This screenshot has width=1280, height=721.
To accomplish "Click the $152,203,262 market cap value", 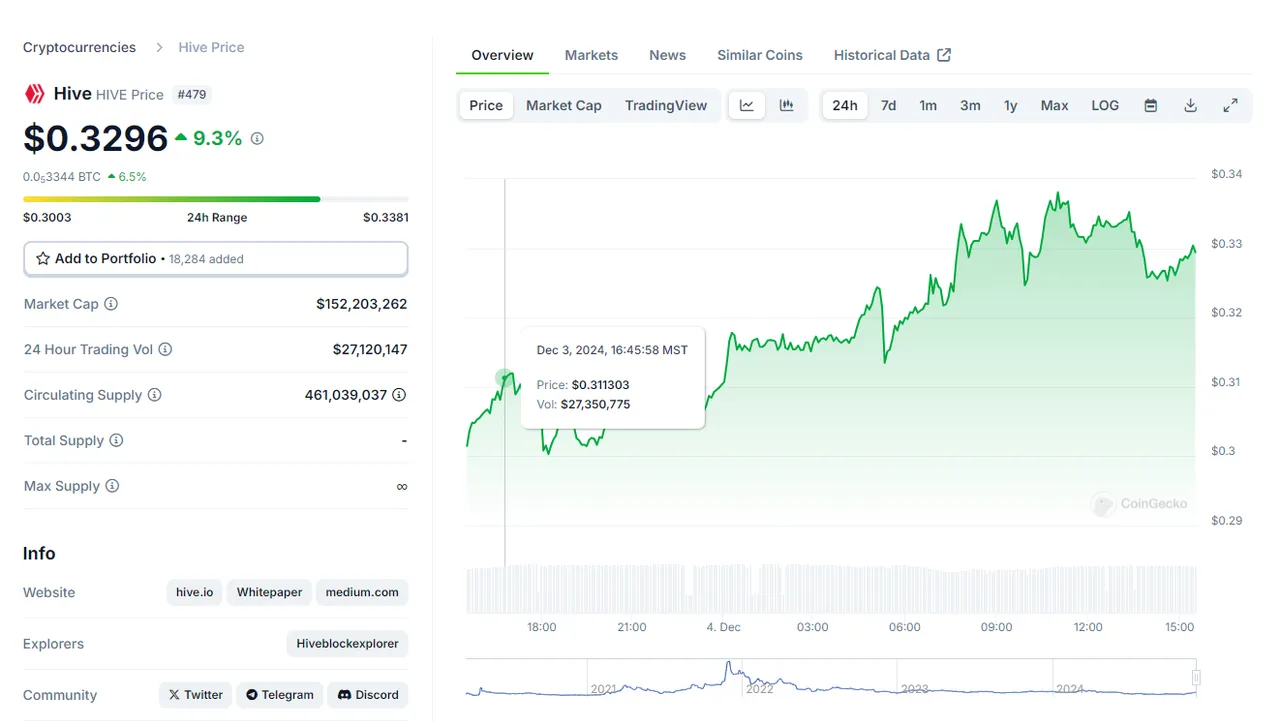I will click(x=362, y=304).
